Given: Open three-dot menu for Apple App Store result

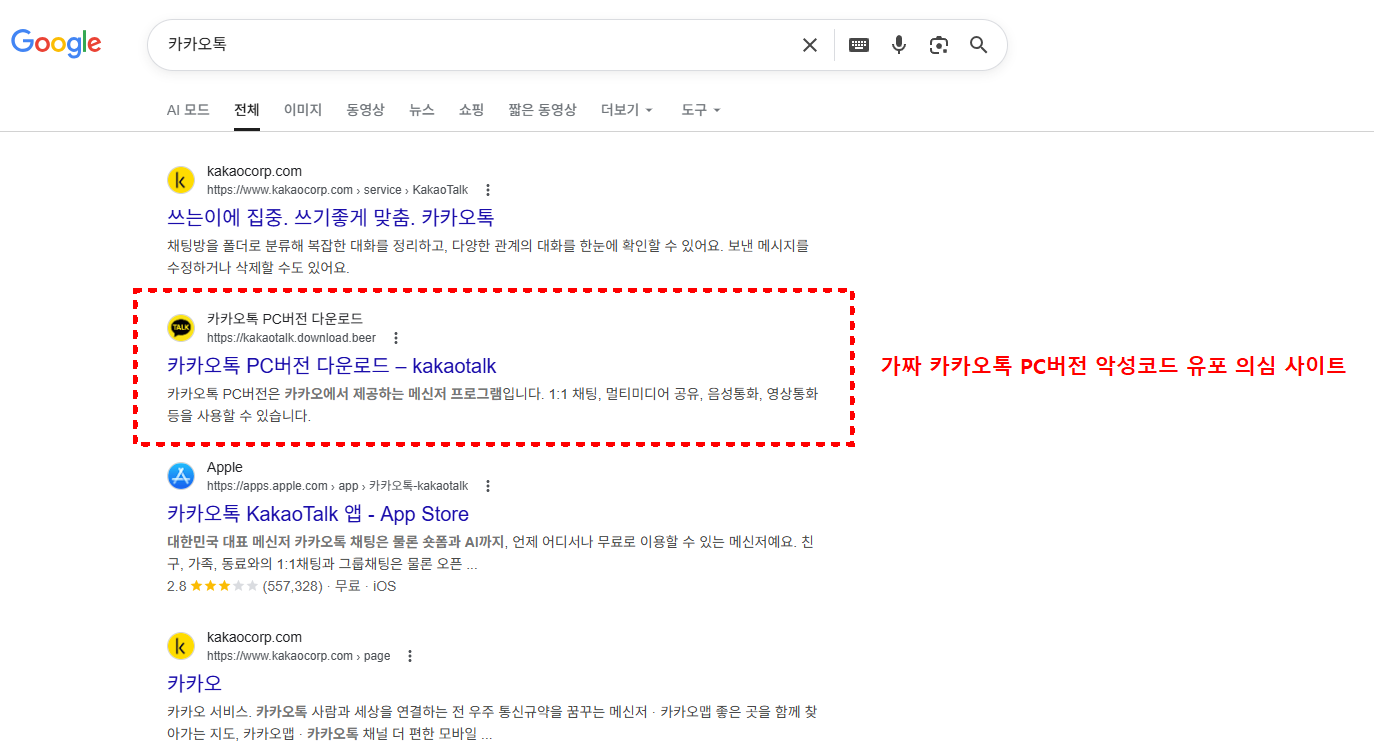Looking at the screenshot, I should tap(488, 486).
